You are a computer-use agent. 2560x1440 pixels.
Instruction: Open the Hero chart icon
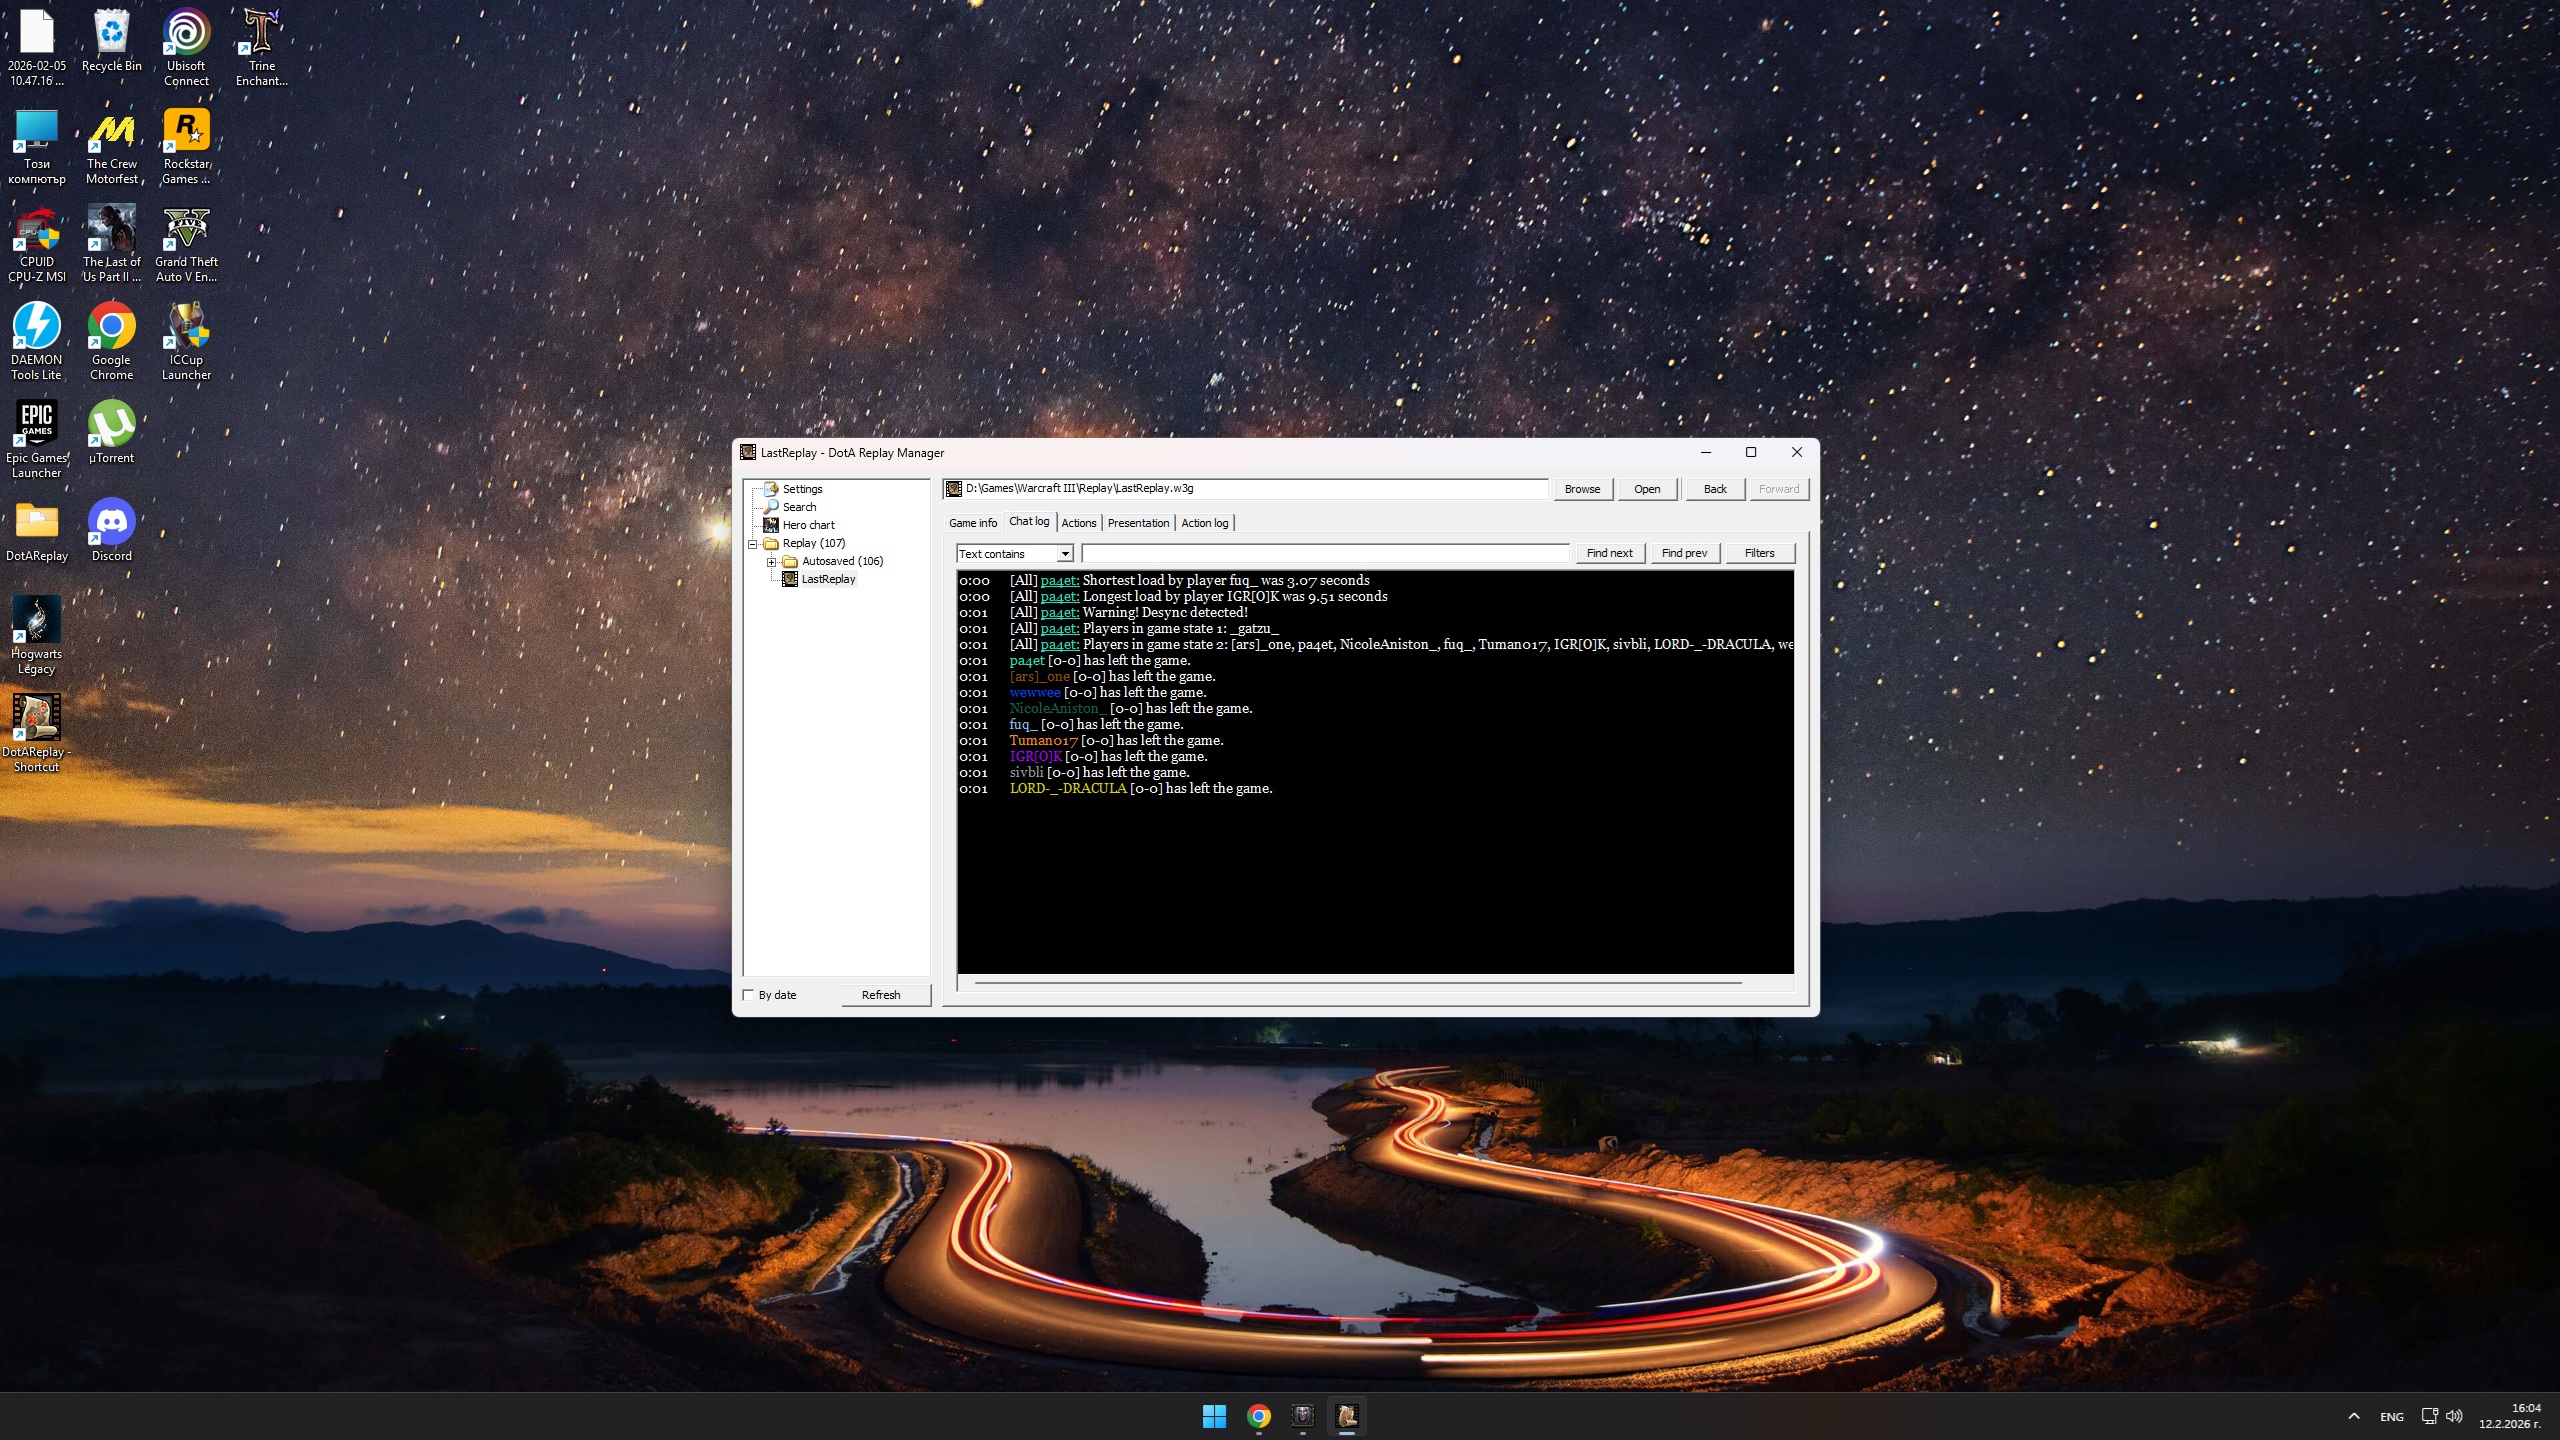click(771, 525)
